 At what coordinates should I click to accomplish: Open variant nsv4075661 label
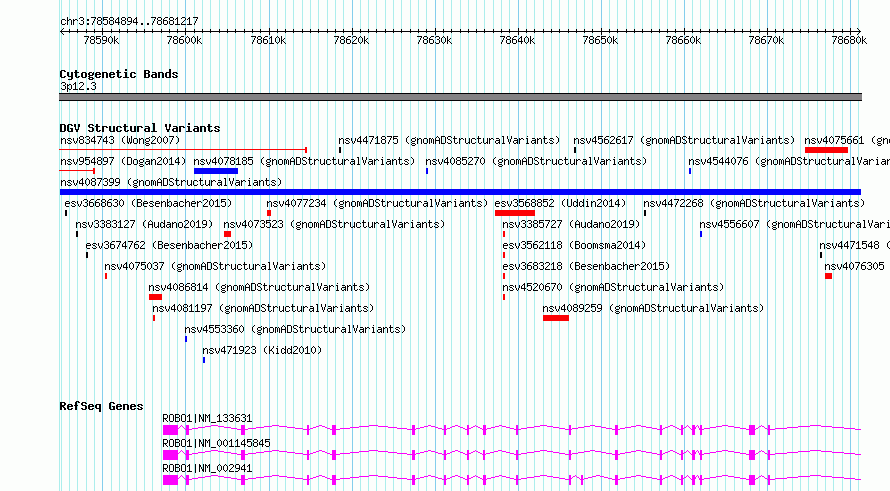(x=847, y=140)
